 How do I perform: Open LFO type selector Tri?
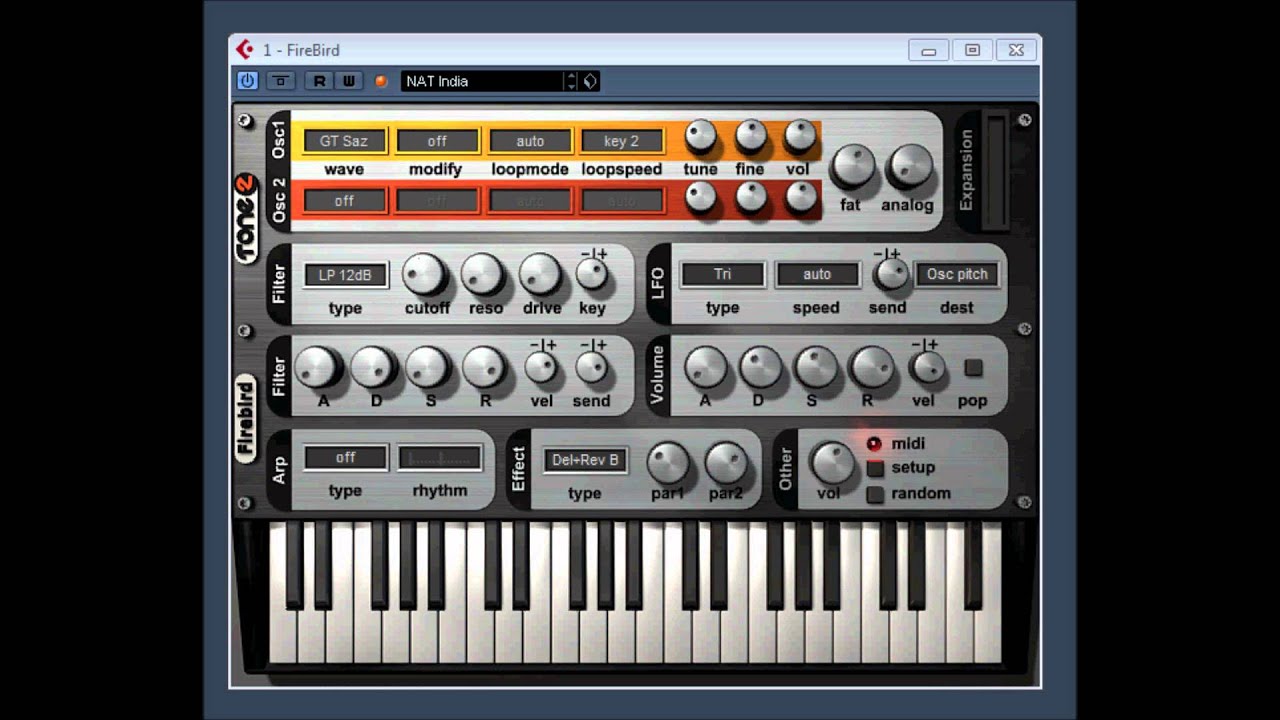point(722,274)
